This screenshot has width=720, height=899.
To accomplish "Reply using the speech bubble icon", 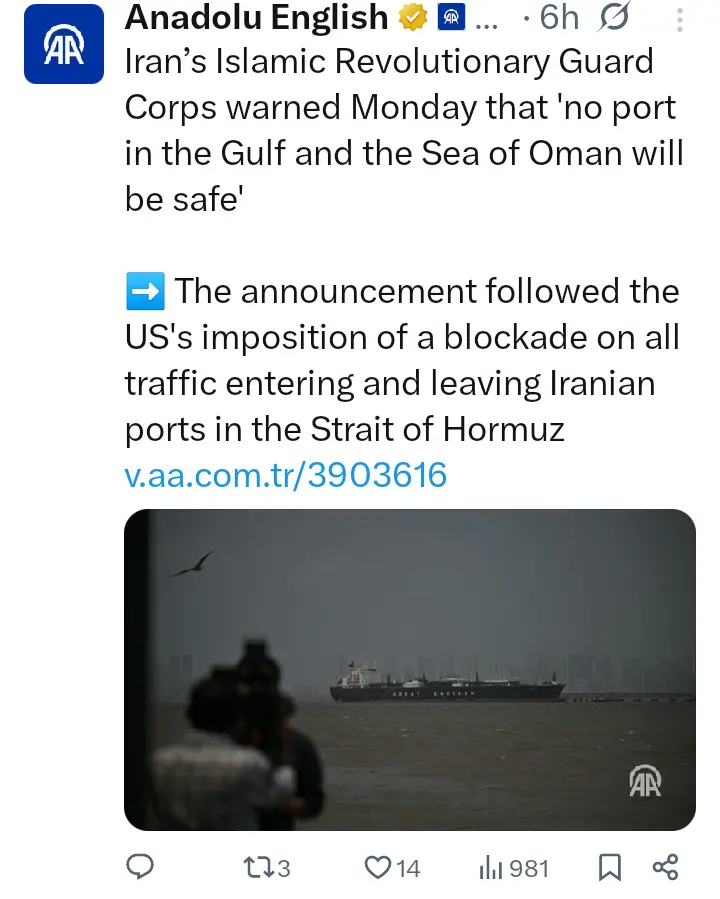I will (142, 867).
